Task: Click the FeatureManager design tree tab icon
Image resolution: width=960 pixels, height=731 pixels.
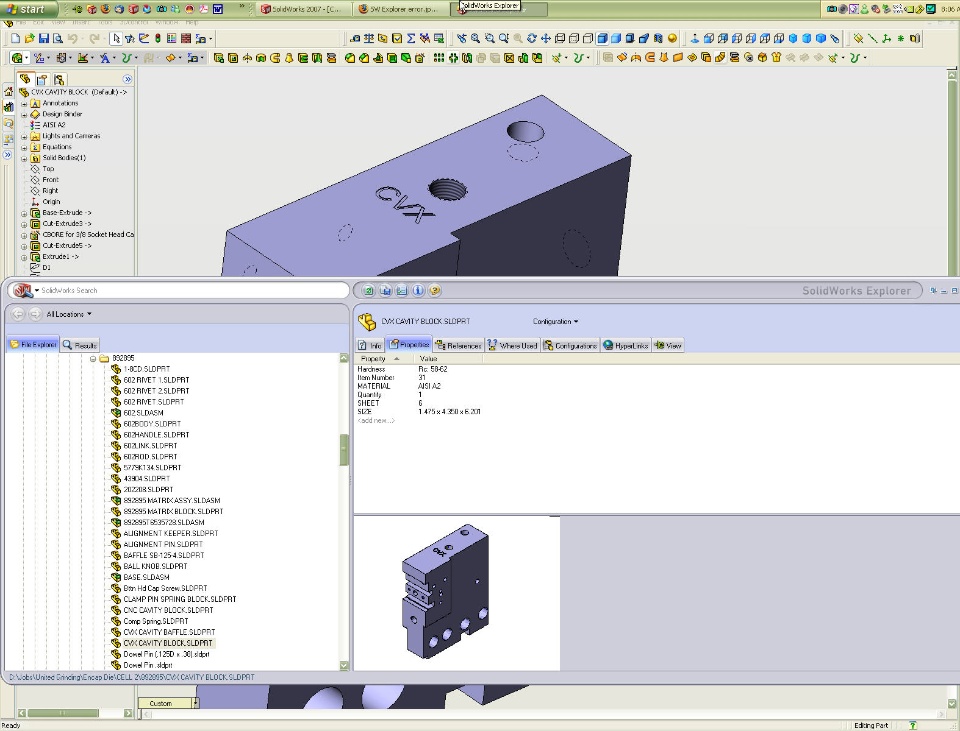Action: tap(24, 79)
